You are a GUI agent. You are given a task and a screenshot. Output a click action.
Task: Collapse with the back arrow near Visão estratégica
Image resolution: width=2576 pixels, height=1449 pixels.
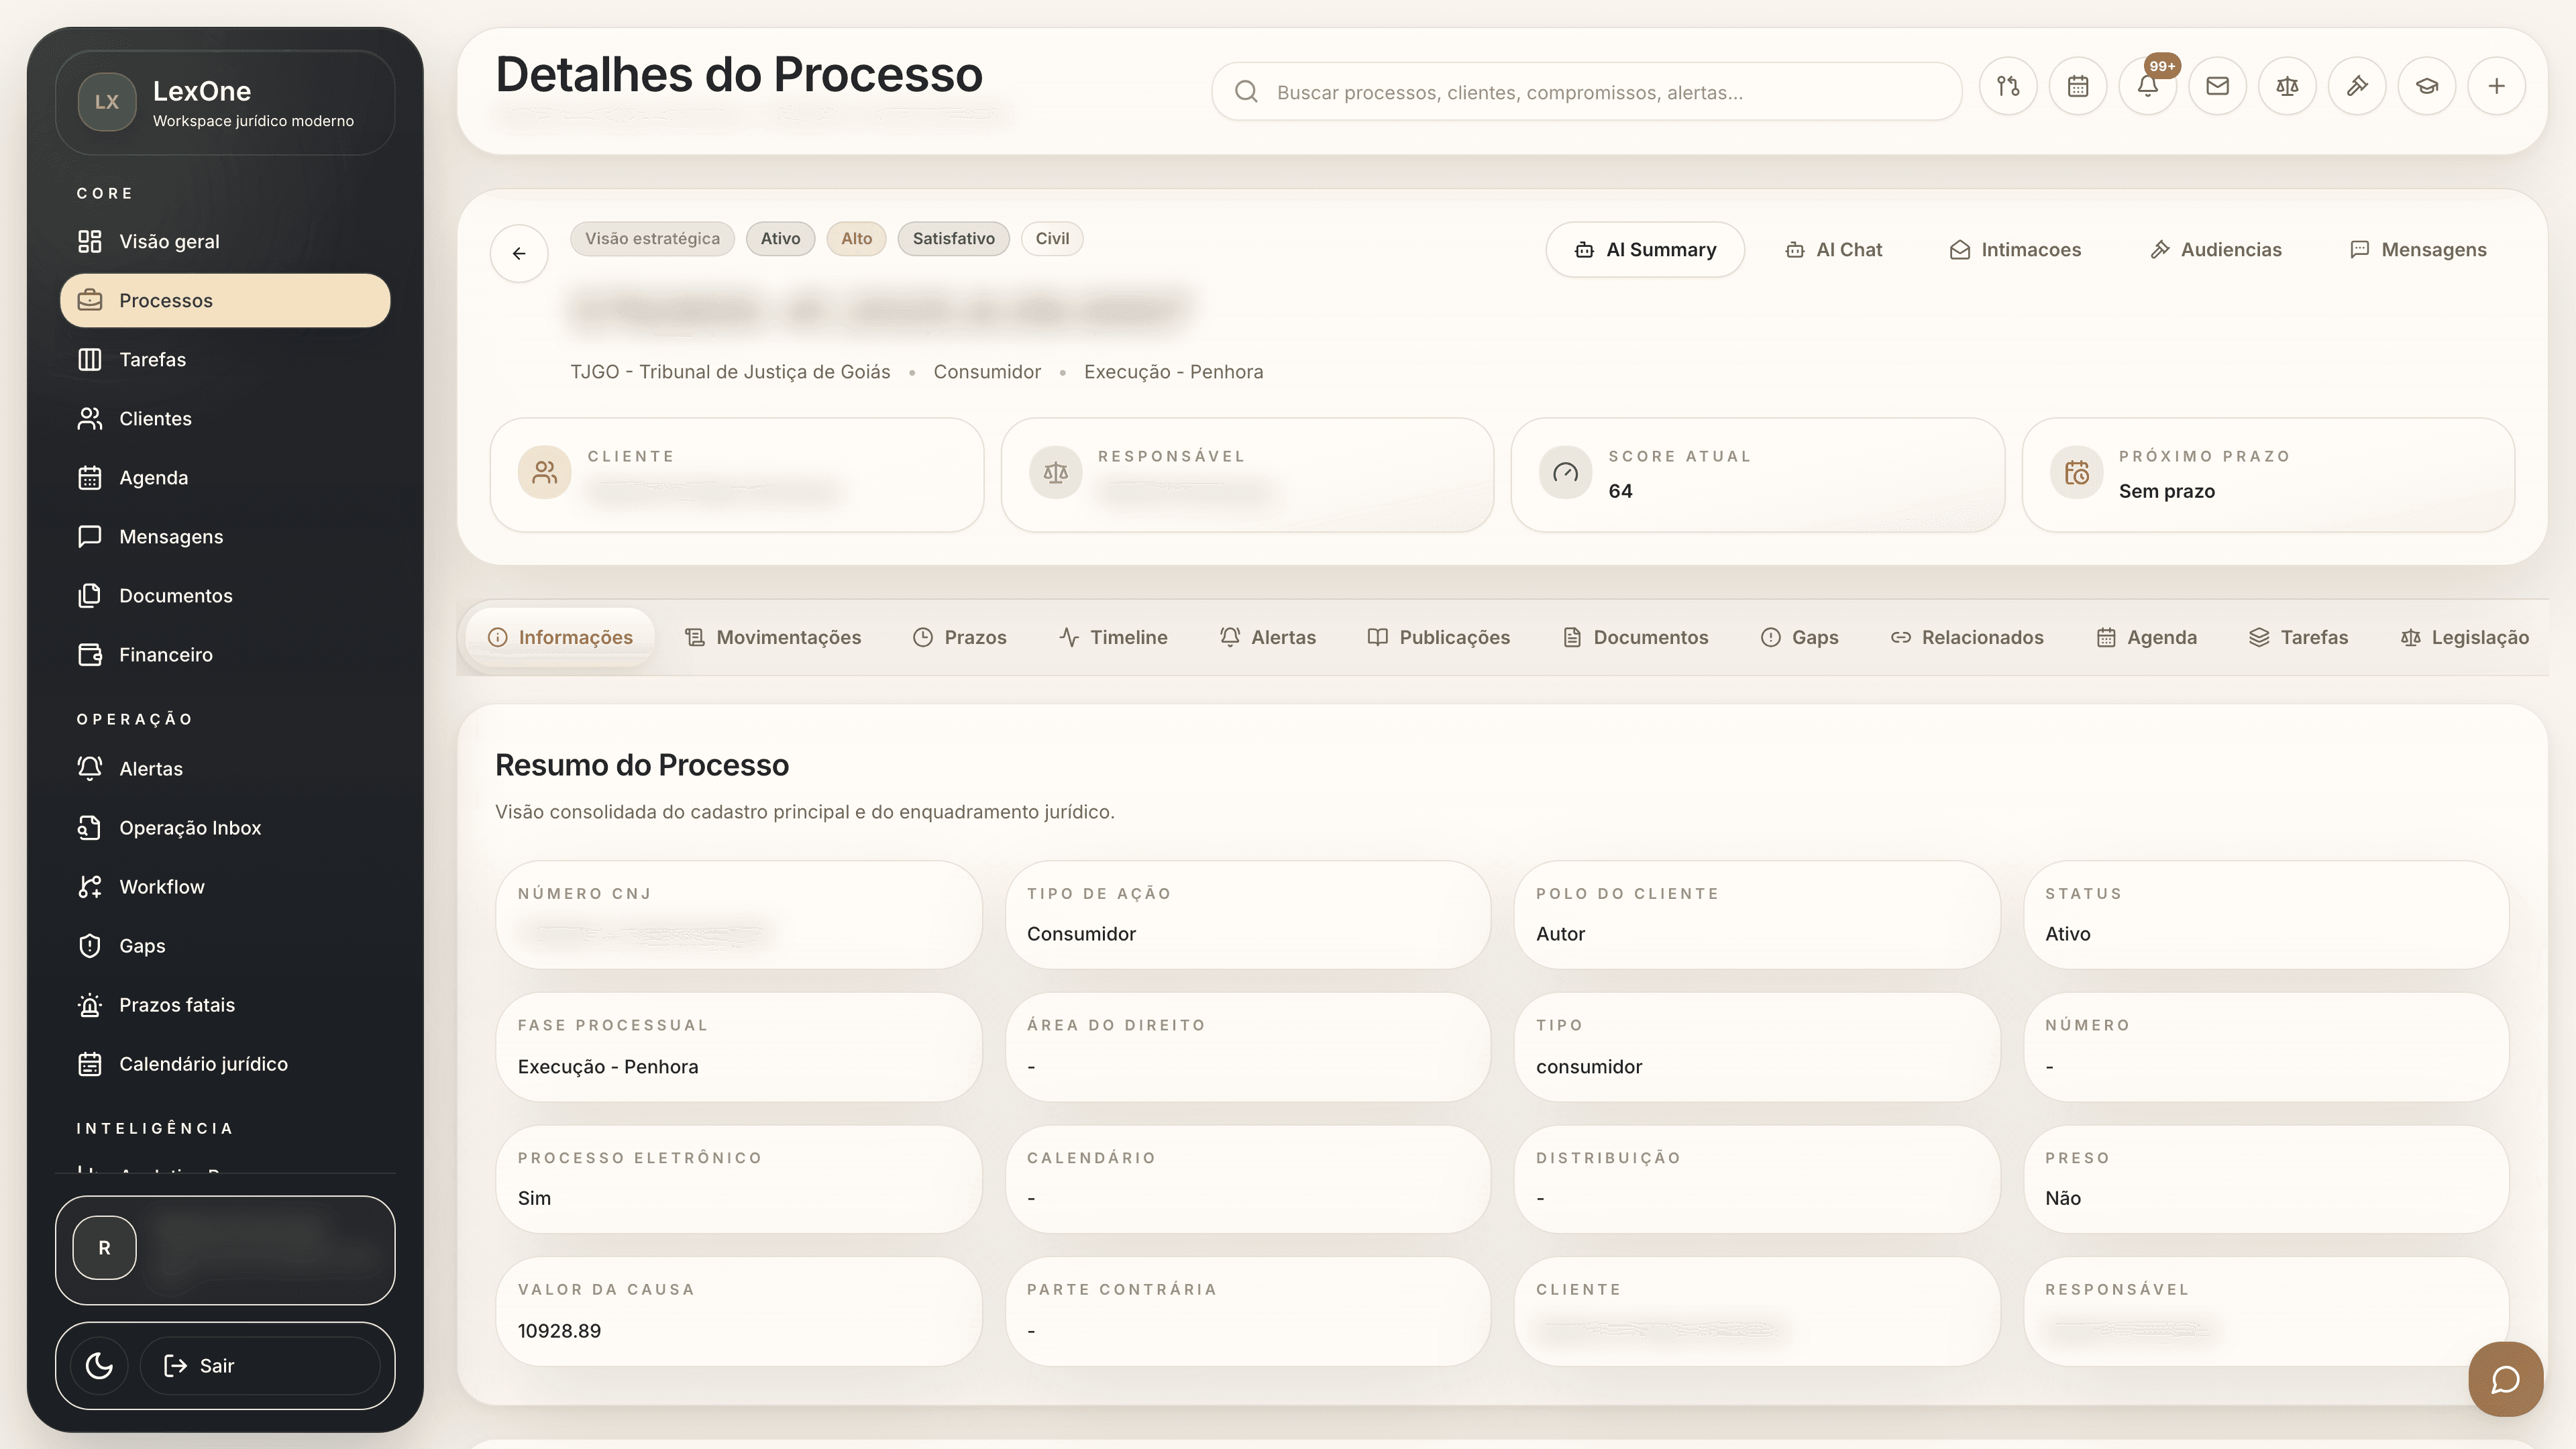[519, 253]
